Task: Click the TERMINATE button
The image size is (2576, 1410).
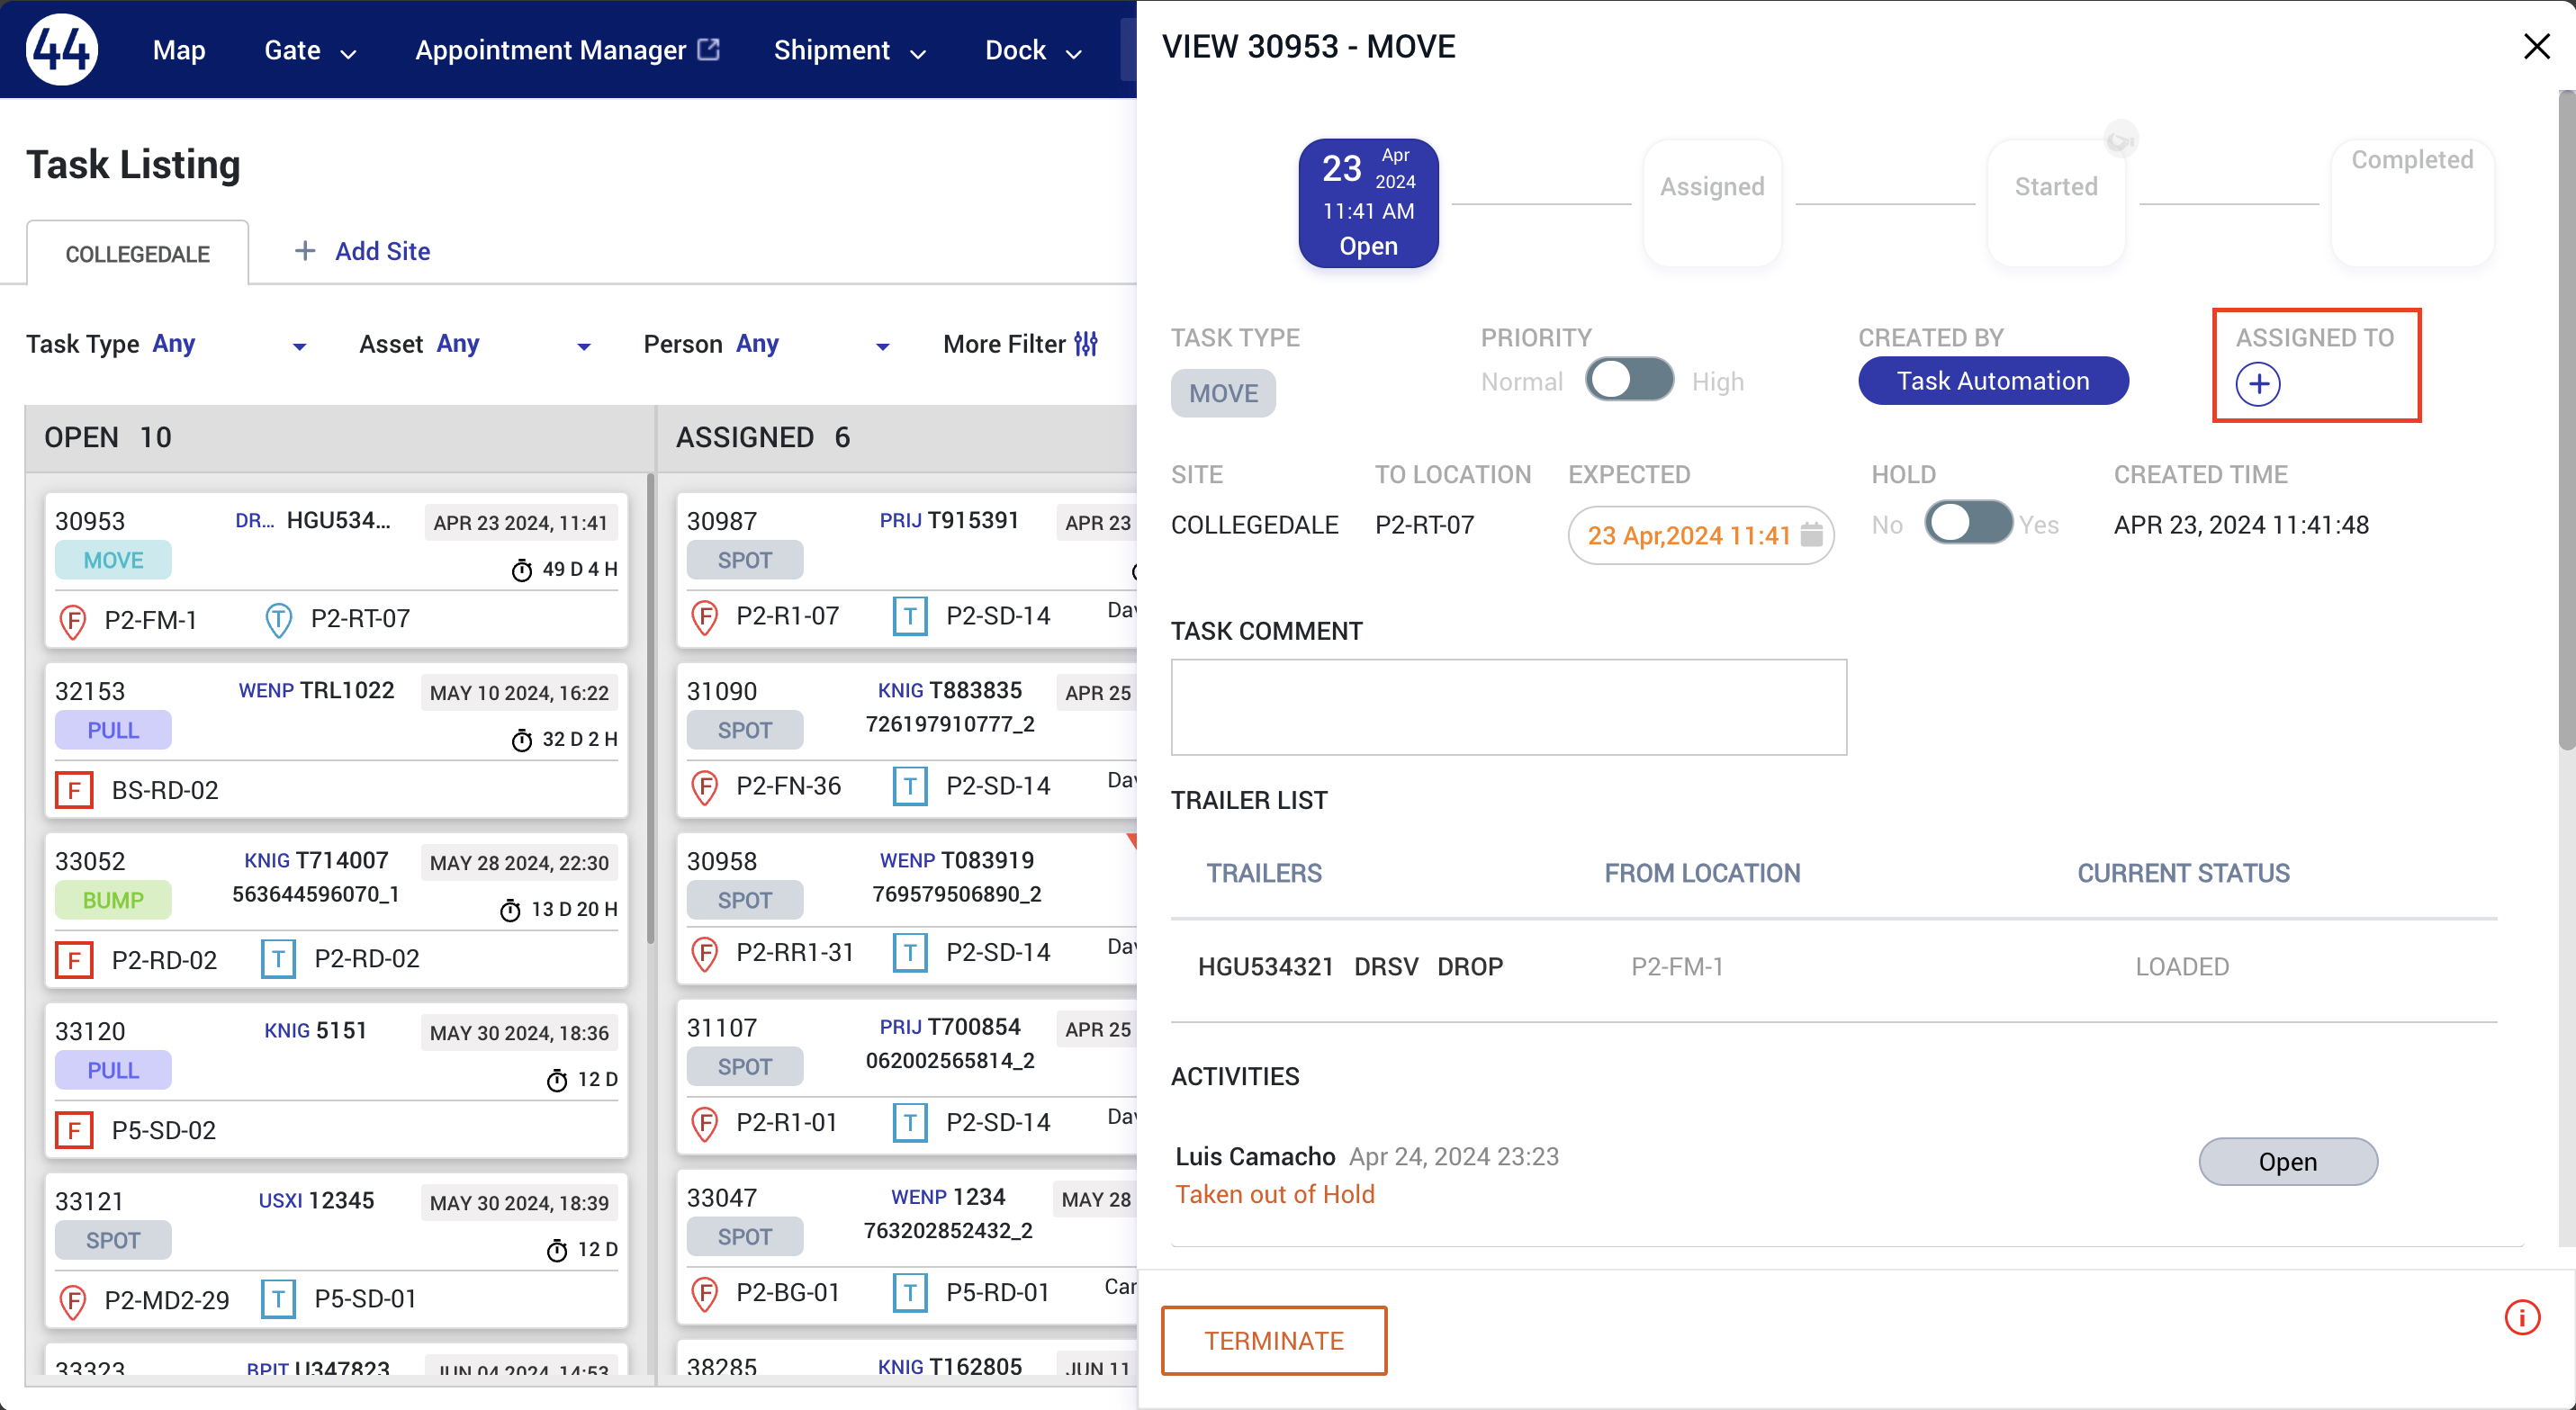Action: click(x=1273, y=1340)
